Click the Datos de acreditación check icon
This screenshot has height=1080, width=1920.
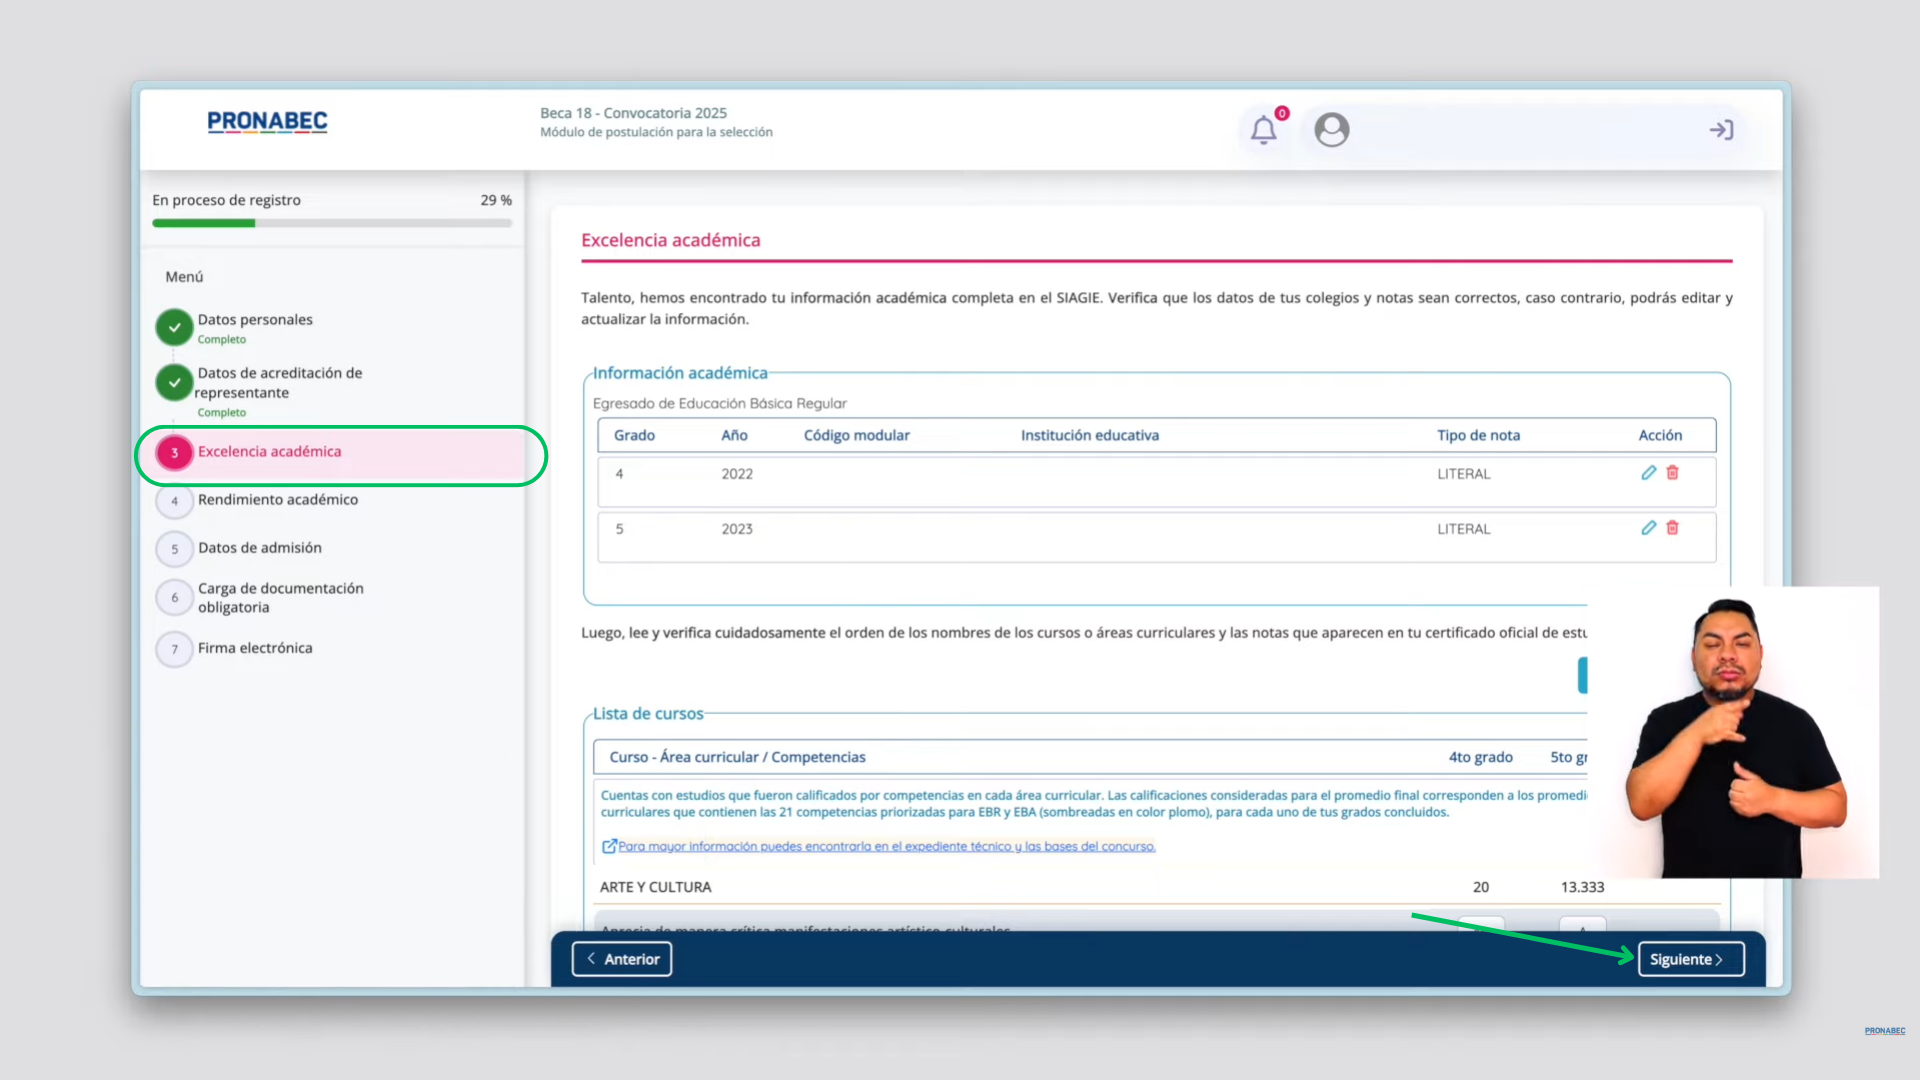click(x=174, y=382)
